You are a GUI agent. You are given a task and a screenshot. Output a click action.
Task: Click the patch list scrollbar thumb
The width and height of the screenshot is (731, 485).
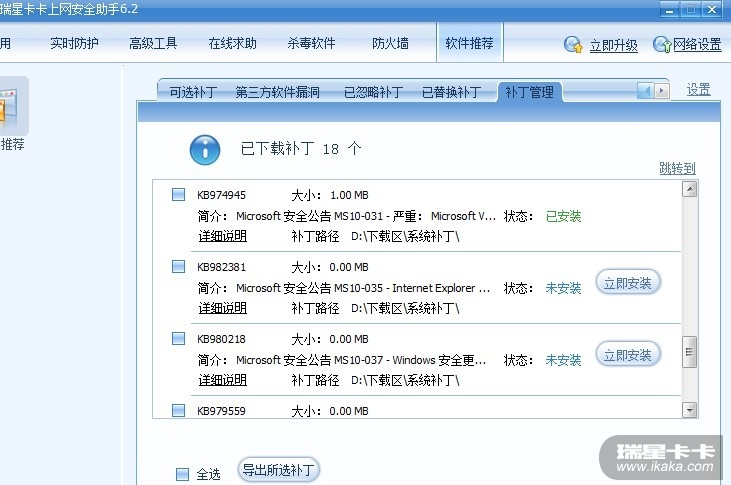click(690, 352)
